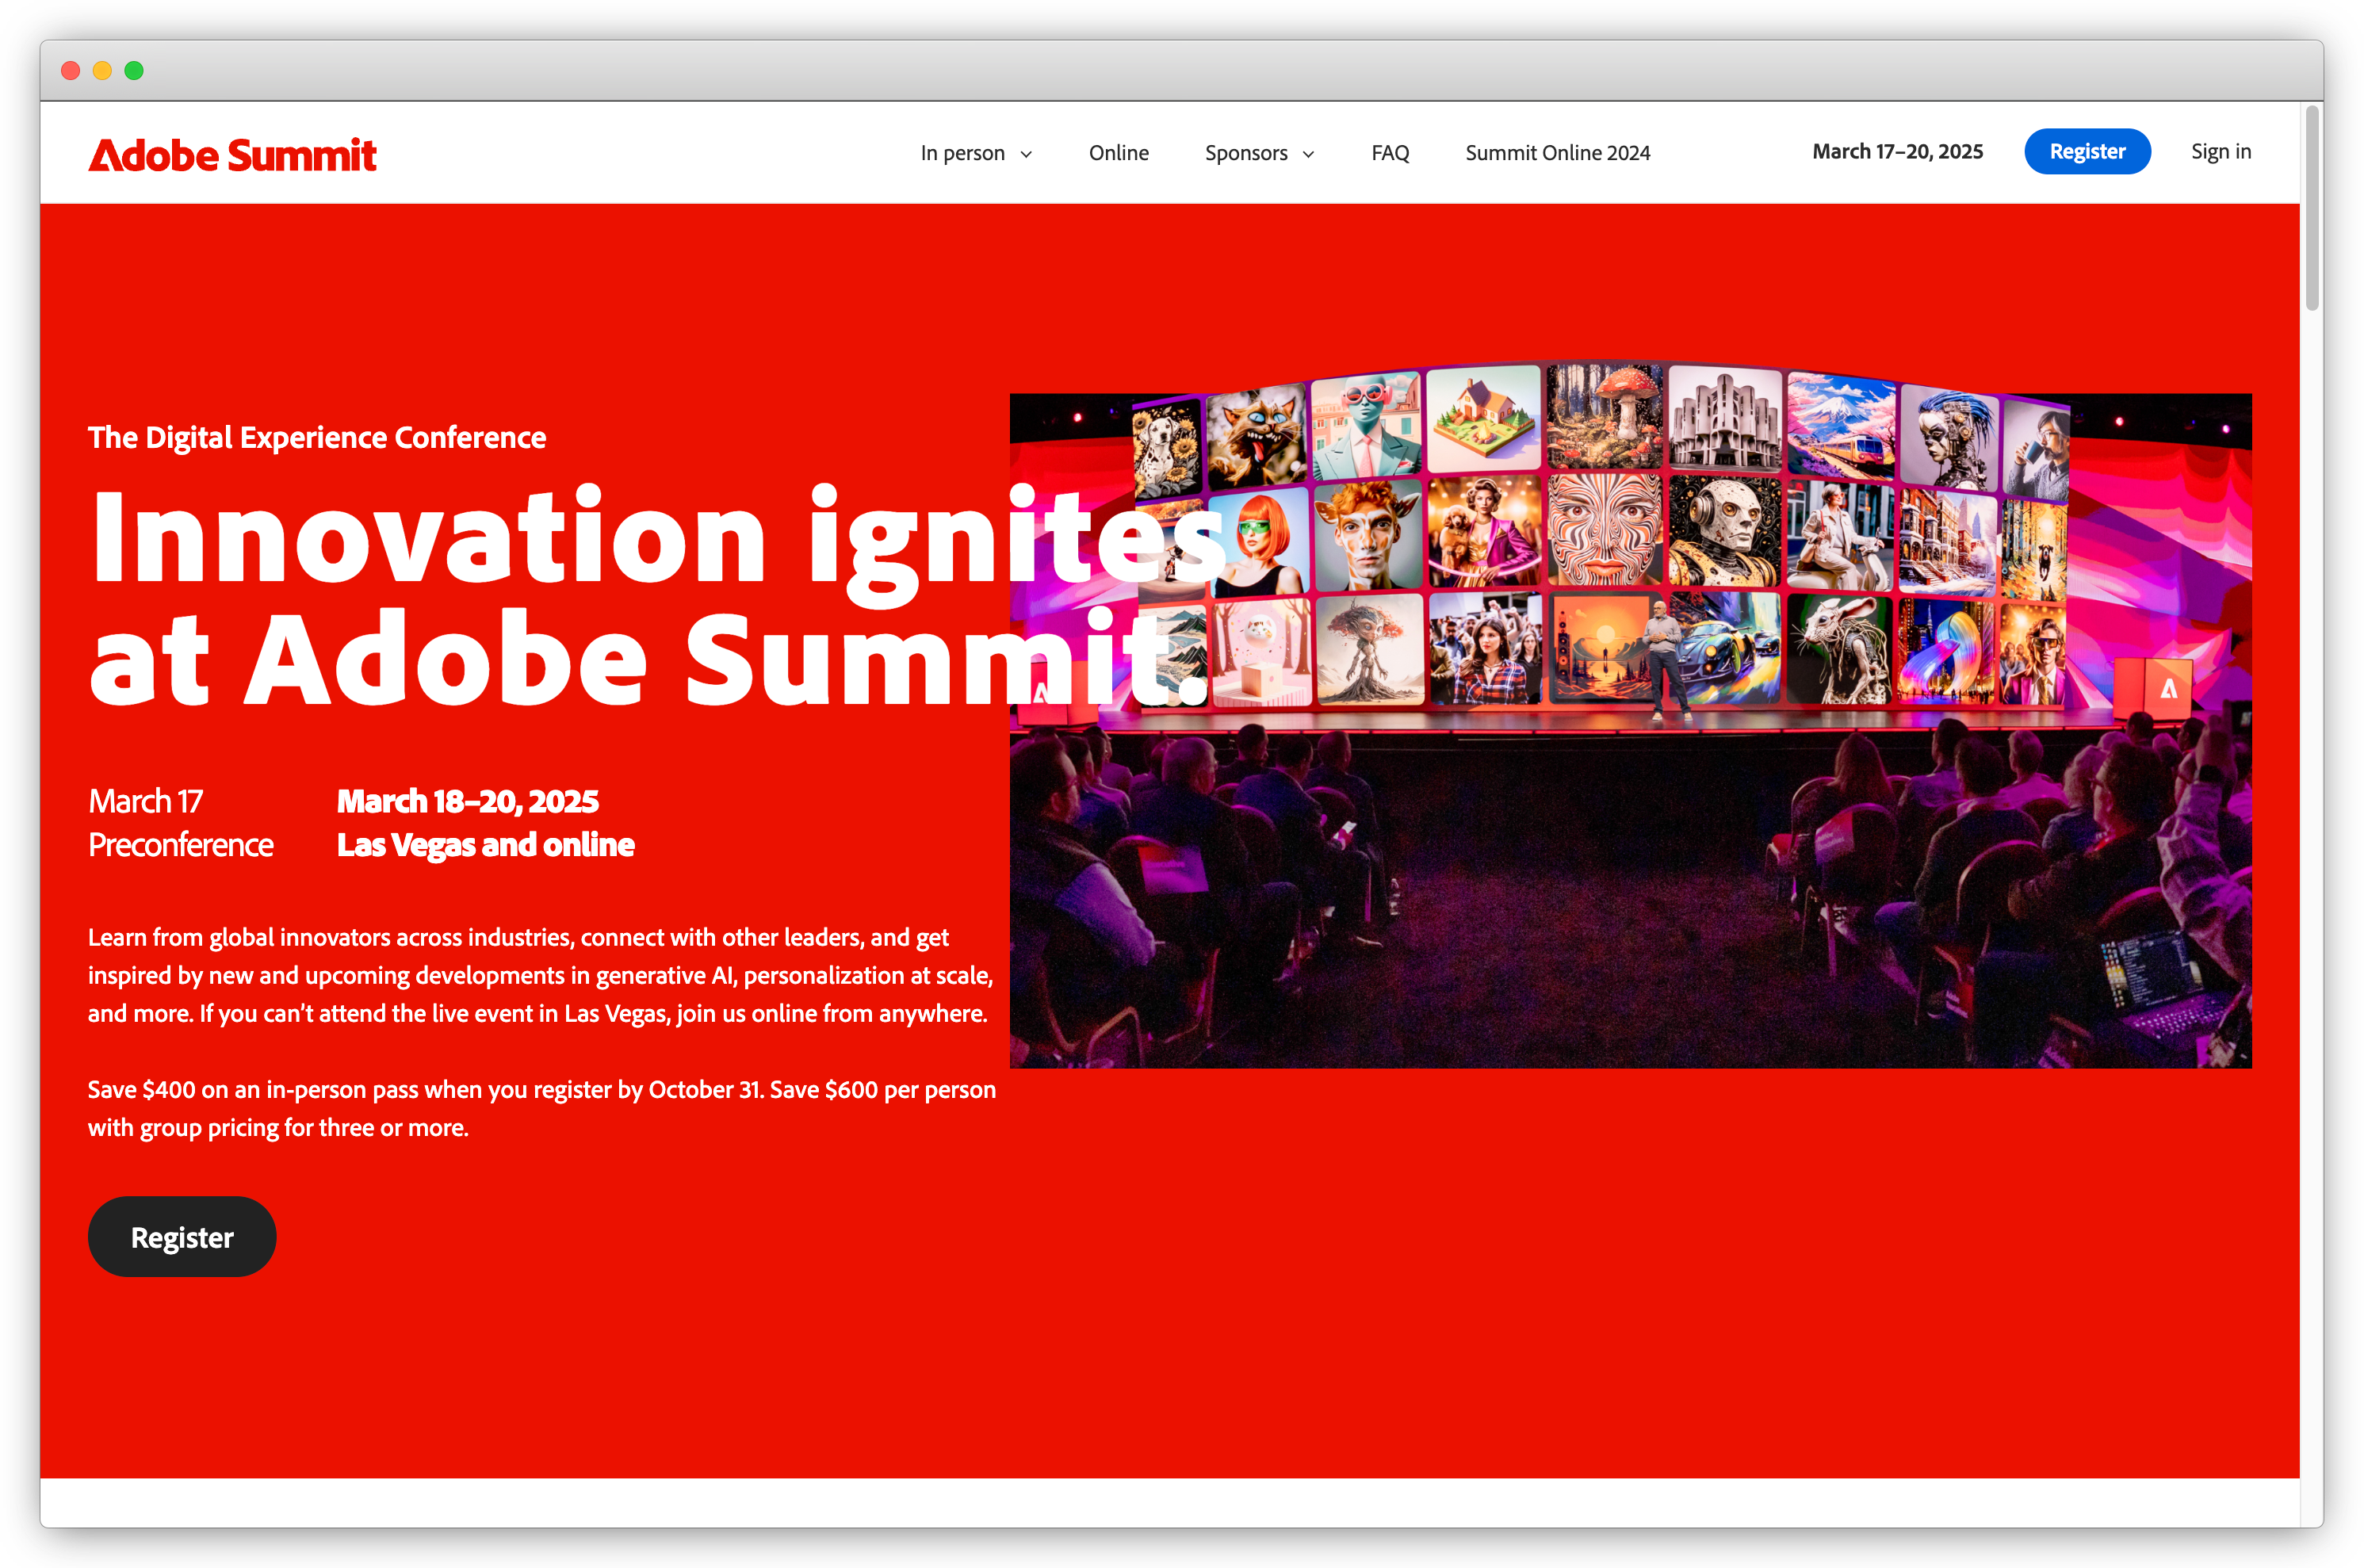
Task: Minimize the window with yellow button
Action: pos(102,70)
